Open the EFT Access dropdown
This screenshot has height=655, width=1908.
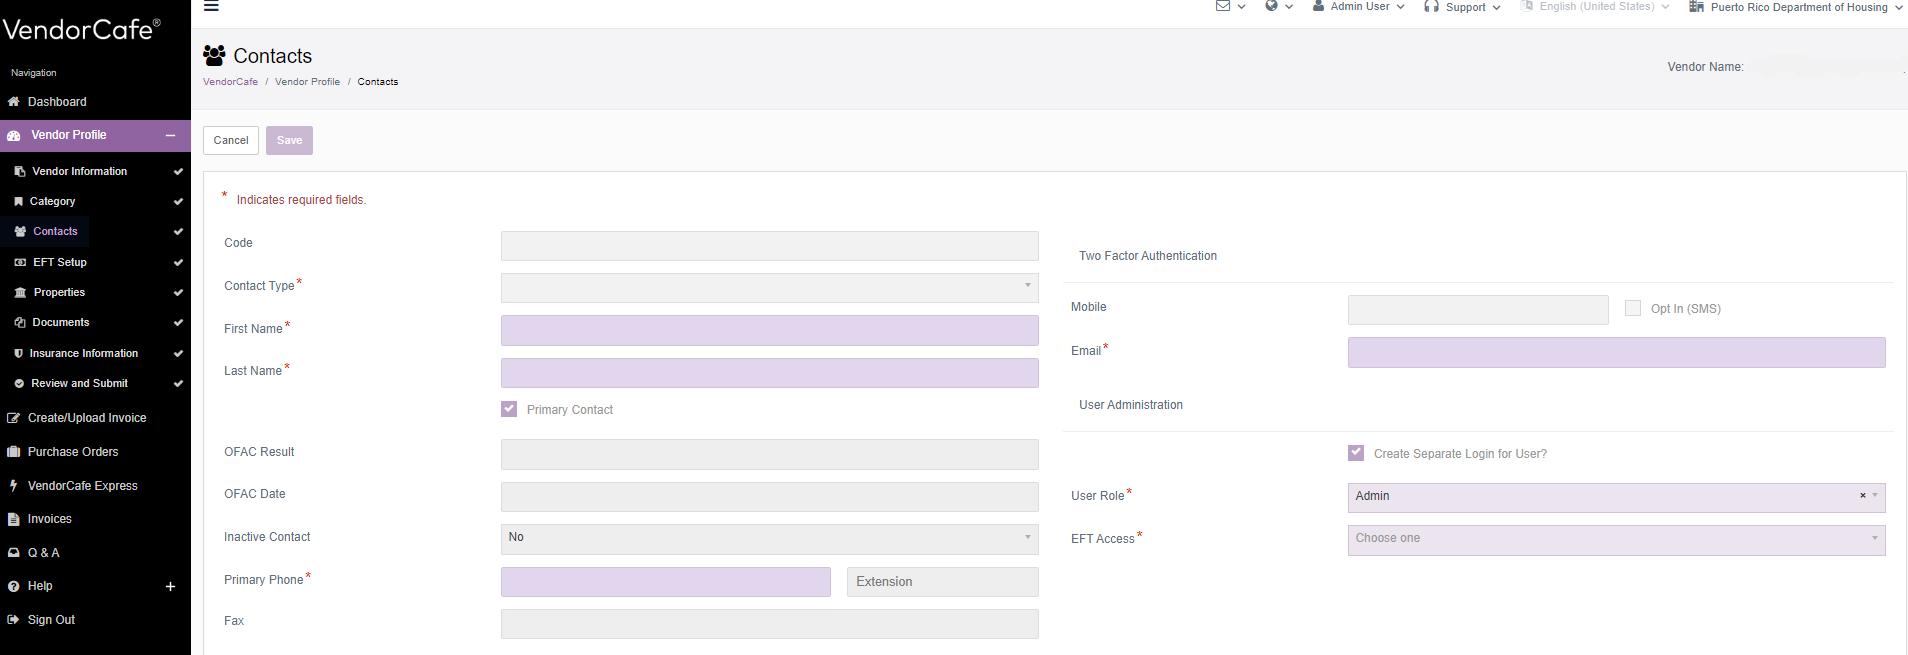pos(1615,539)
